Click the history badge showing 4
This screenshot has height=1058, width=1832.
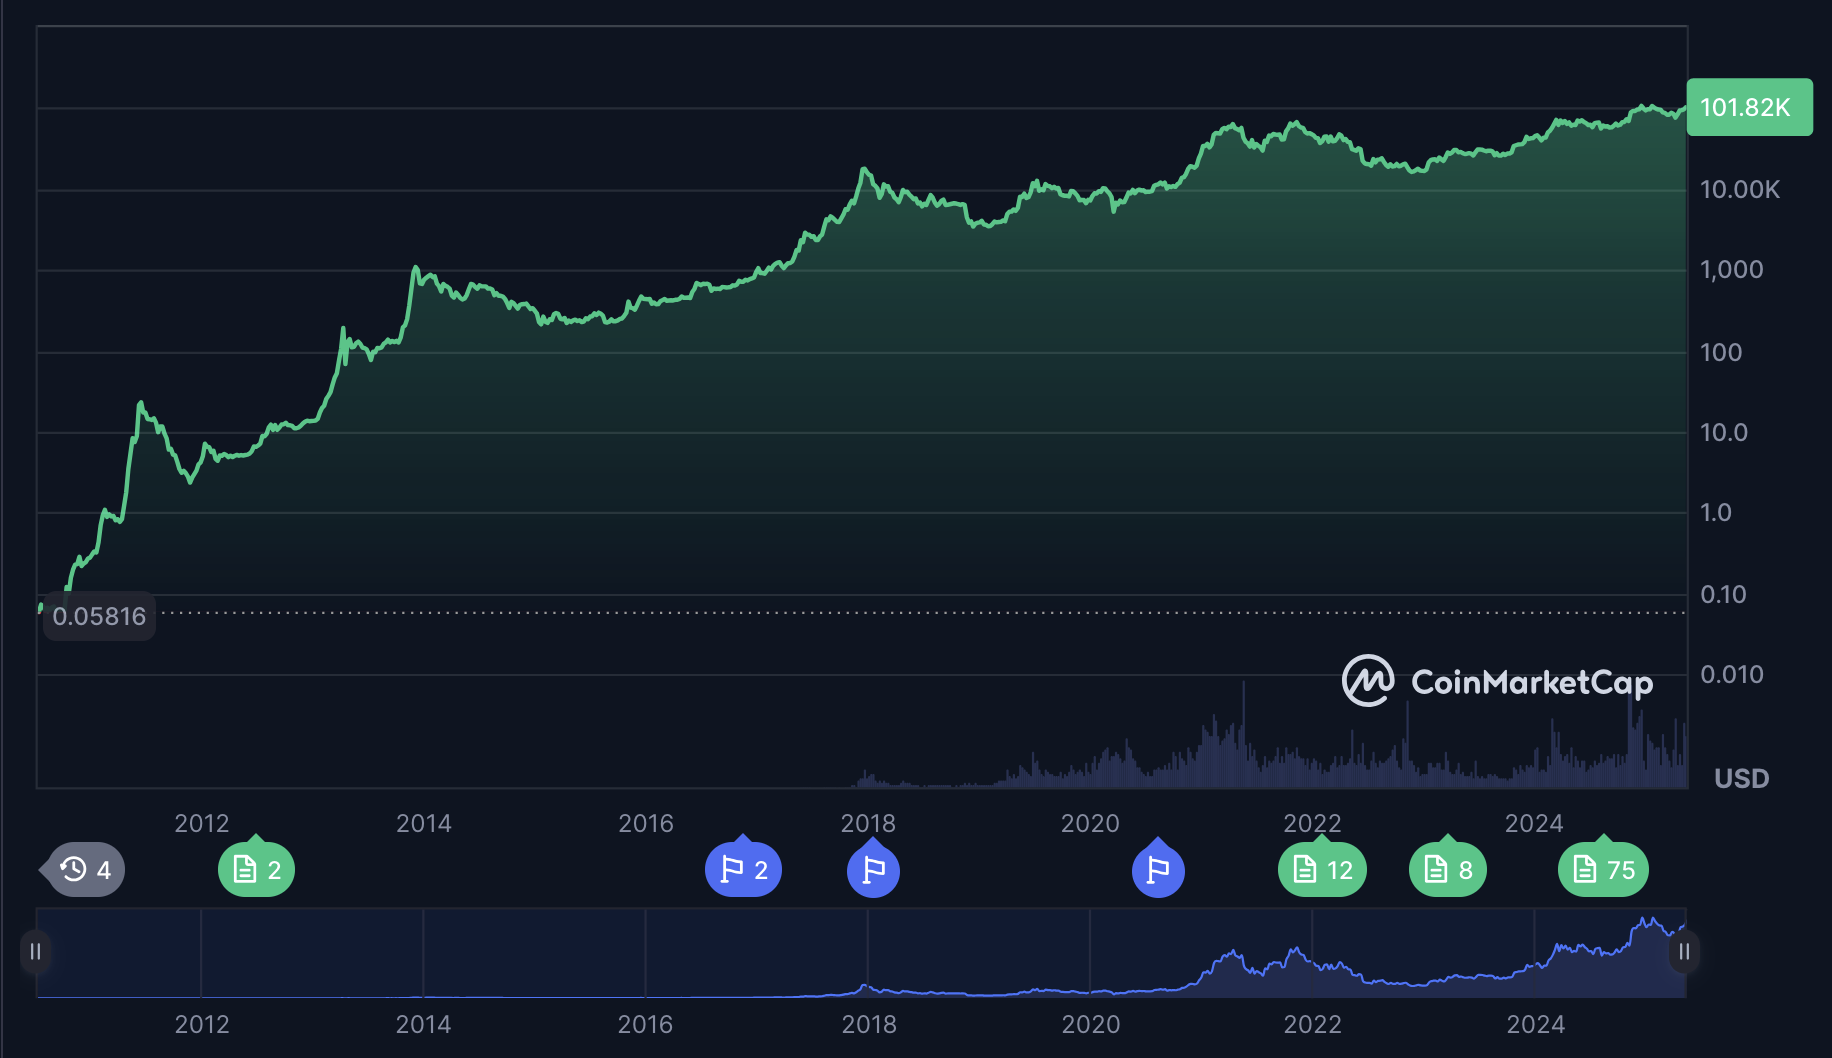[86, 870]
